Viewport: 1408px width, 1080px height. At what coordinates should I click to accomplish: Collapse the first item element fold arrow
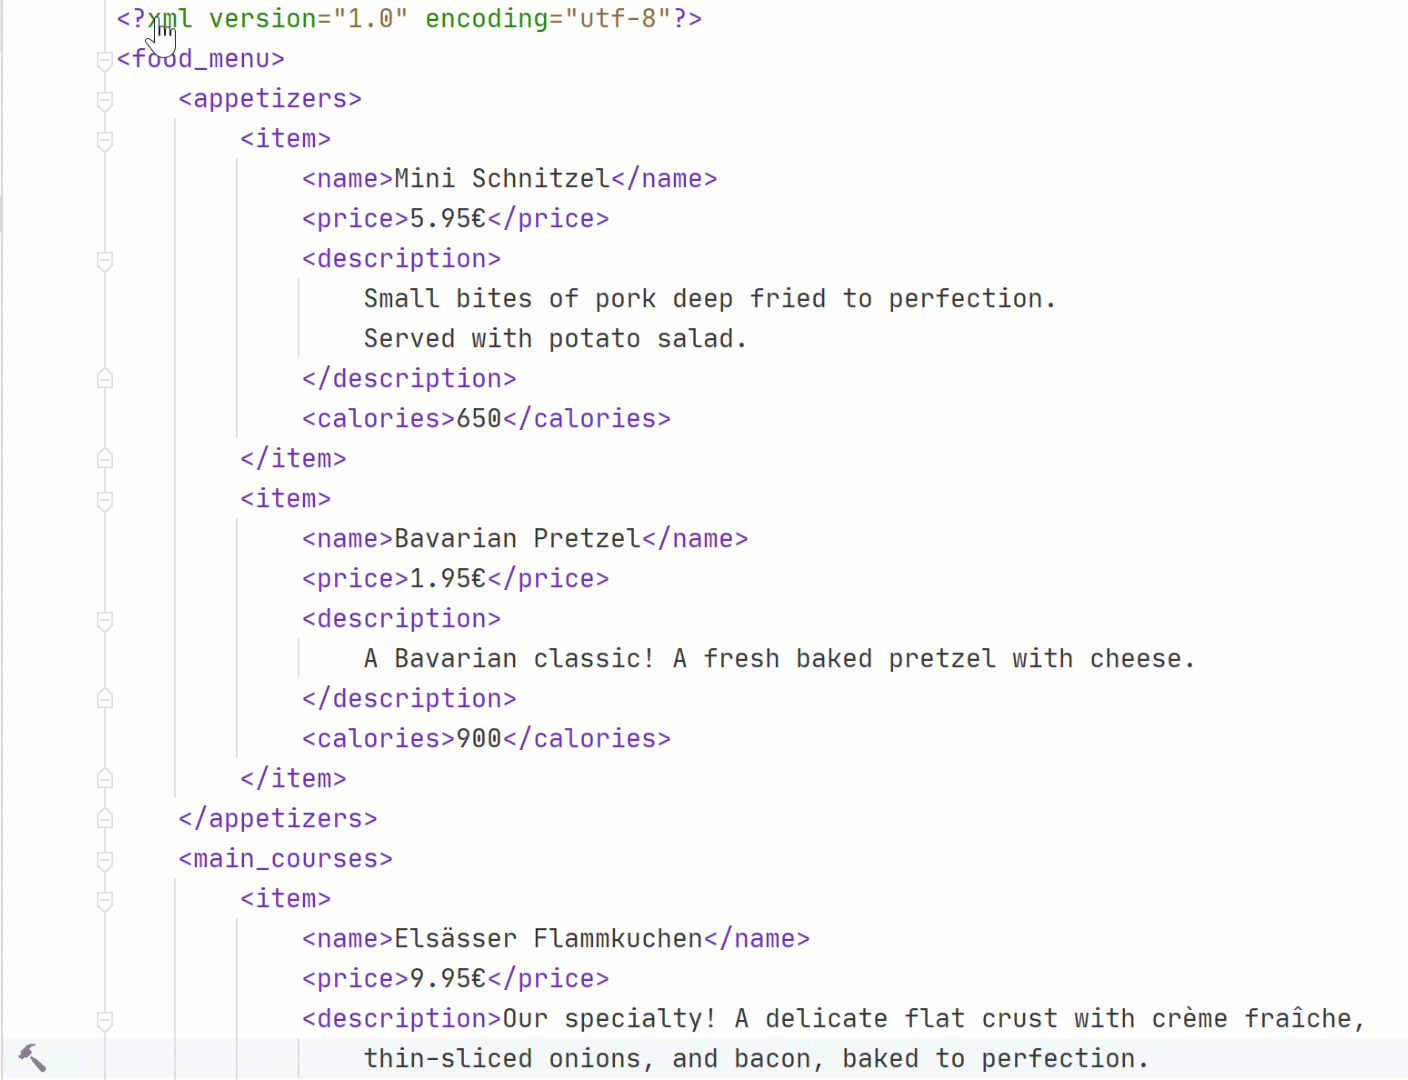click(104, 140)
